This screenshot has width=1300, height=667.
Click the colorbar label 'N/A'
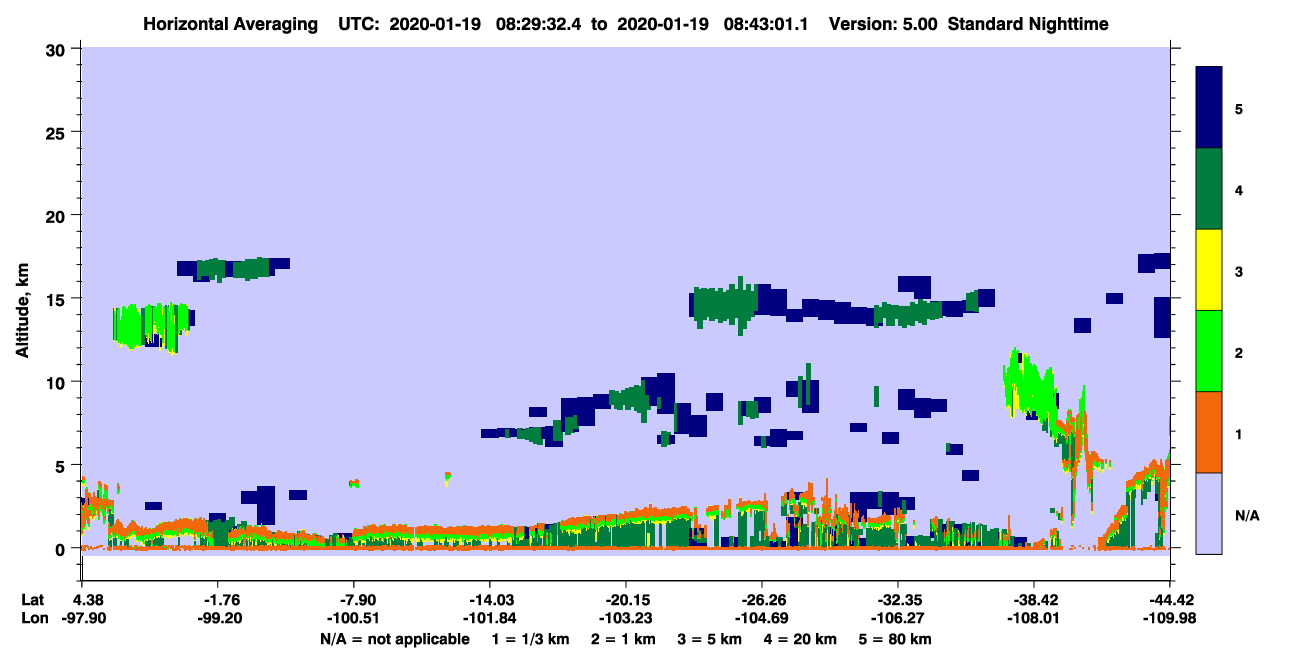pos(1247,516)
